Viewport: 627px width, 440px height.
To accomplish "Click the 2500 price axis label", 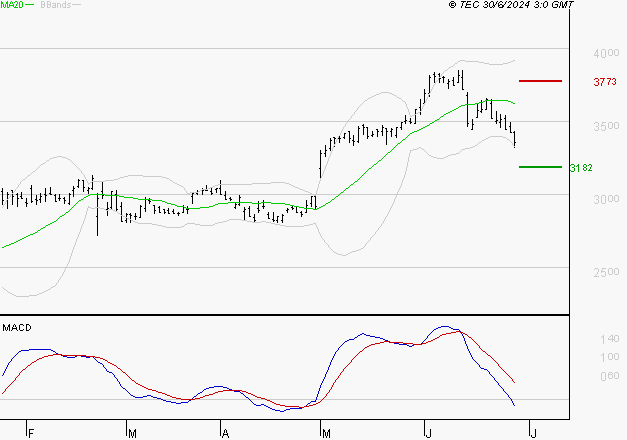I will 606,272.
